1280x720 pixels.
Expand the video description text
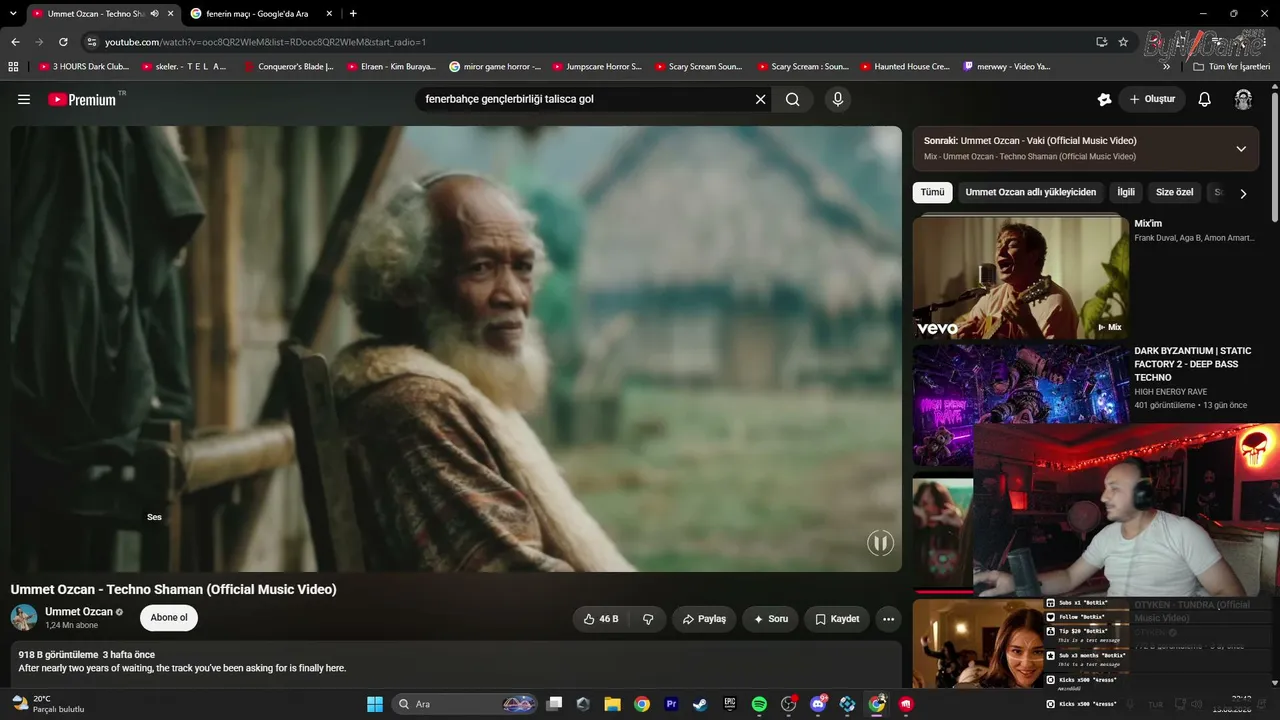456,663
